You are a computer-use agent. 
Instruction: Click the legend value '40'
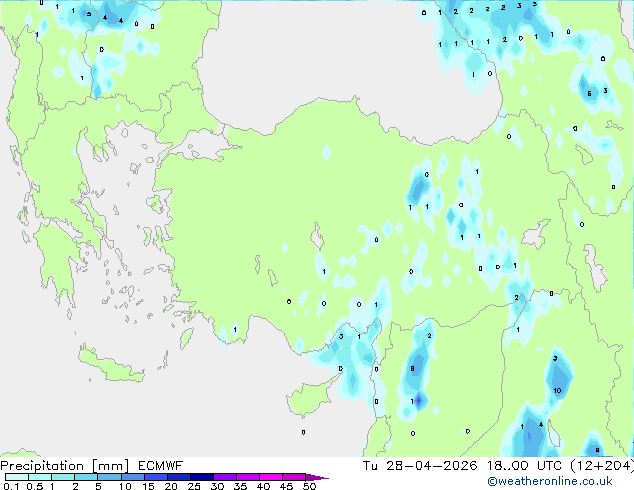pyautogui.click(x=263, y=486)
